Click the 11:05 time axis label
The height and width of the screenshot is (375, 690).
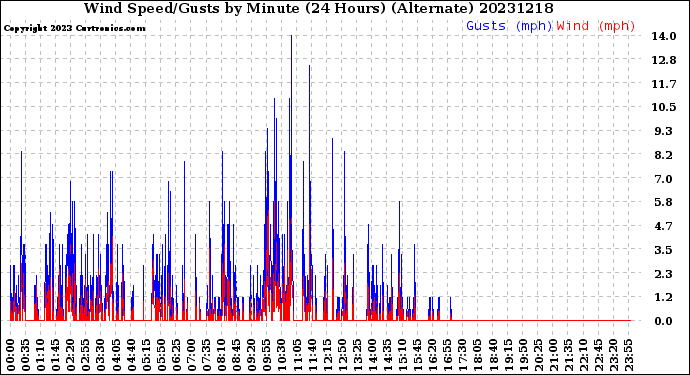[297, 355]
